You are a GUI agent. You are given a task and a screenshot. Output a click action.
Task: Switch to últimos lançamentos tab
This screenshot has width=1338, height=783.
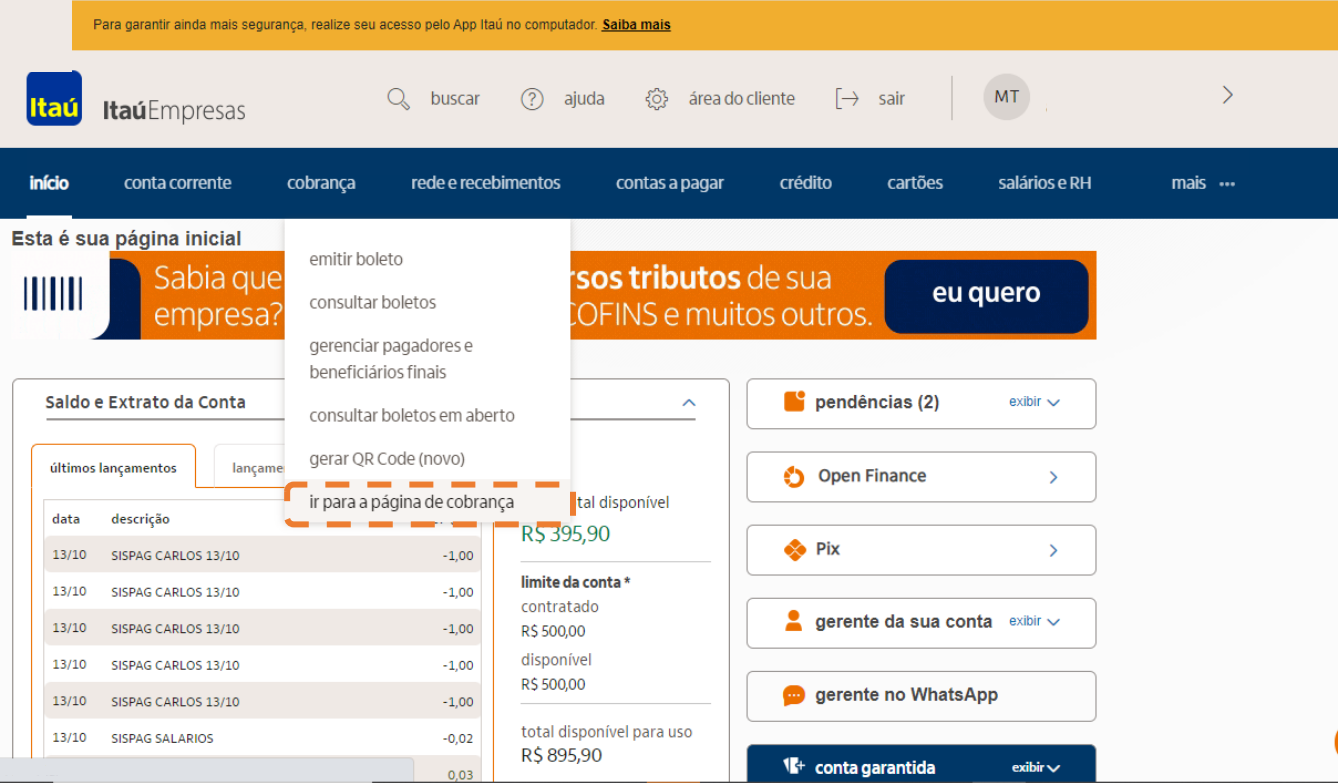click(x=113, y=467)
